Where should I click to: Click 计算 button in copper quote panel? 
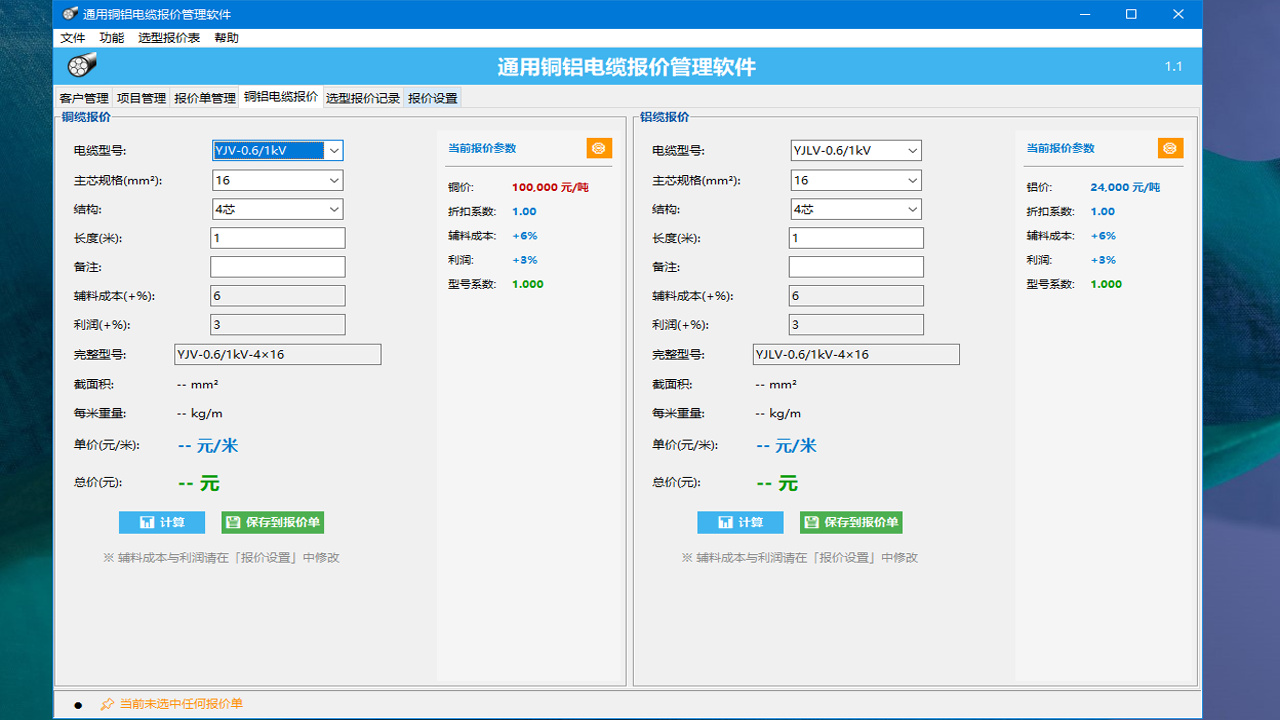[x=162, y=522]
